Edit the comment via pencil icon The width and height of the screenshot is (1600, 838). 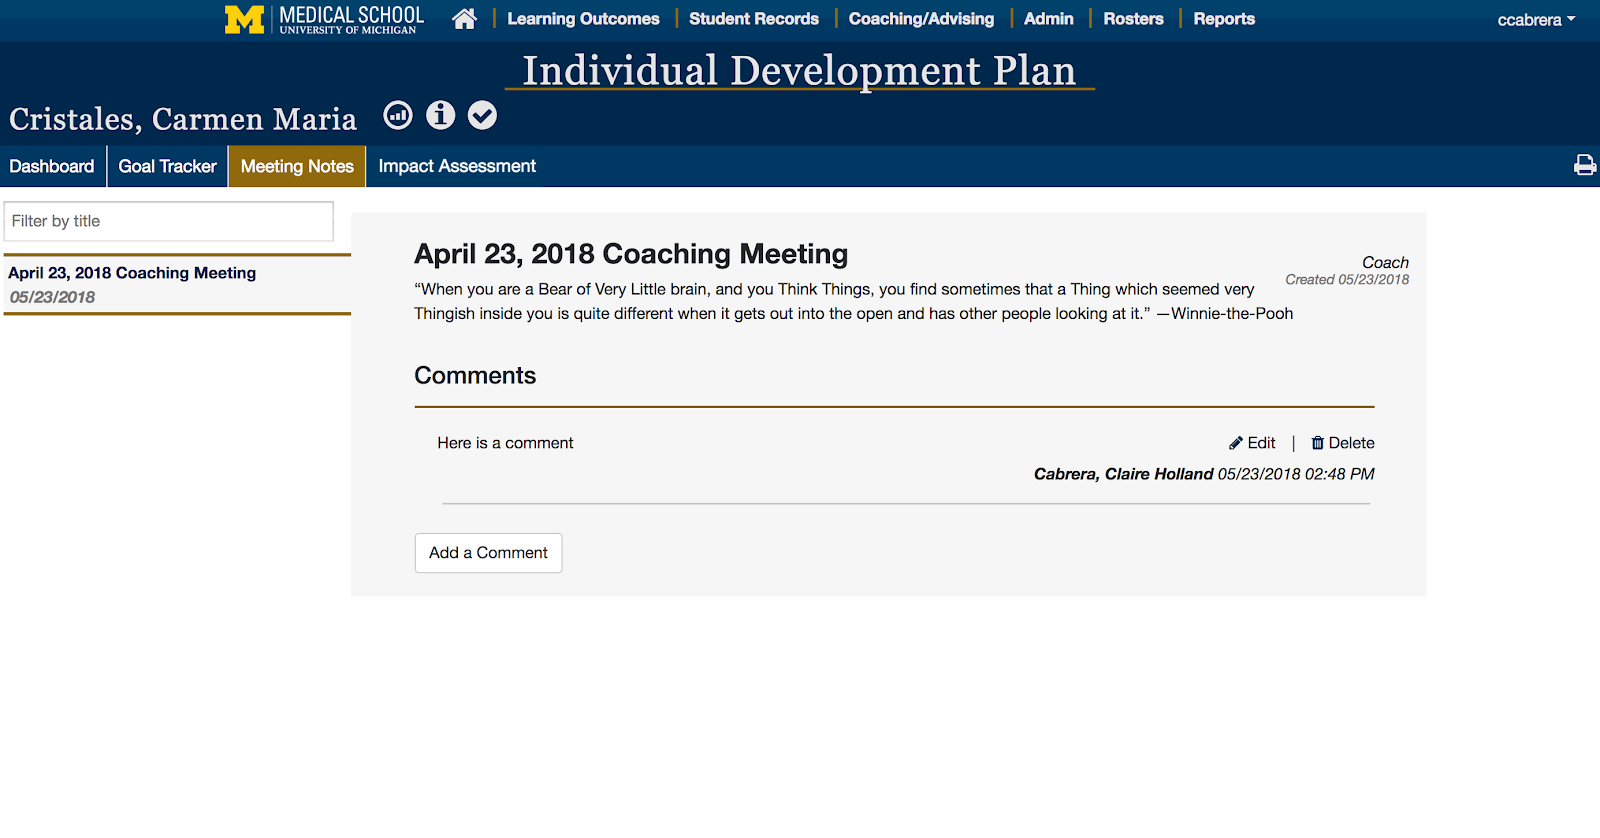[x=1236, y=443]
